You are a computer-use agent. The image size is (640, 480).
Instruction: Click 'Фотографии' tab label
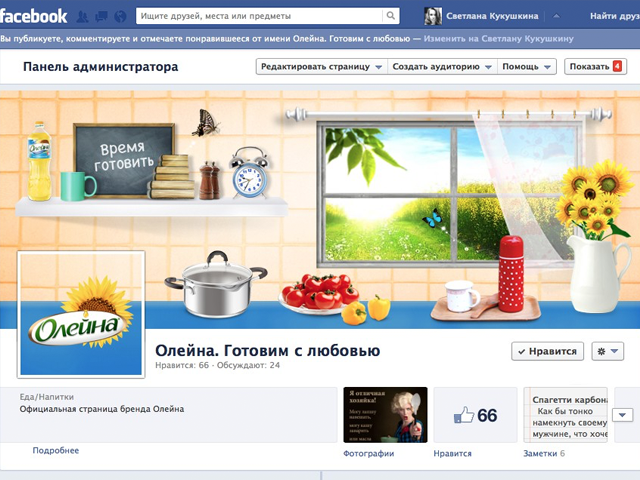(369, 453)
